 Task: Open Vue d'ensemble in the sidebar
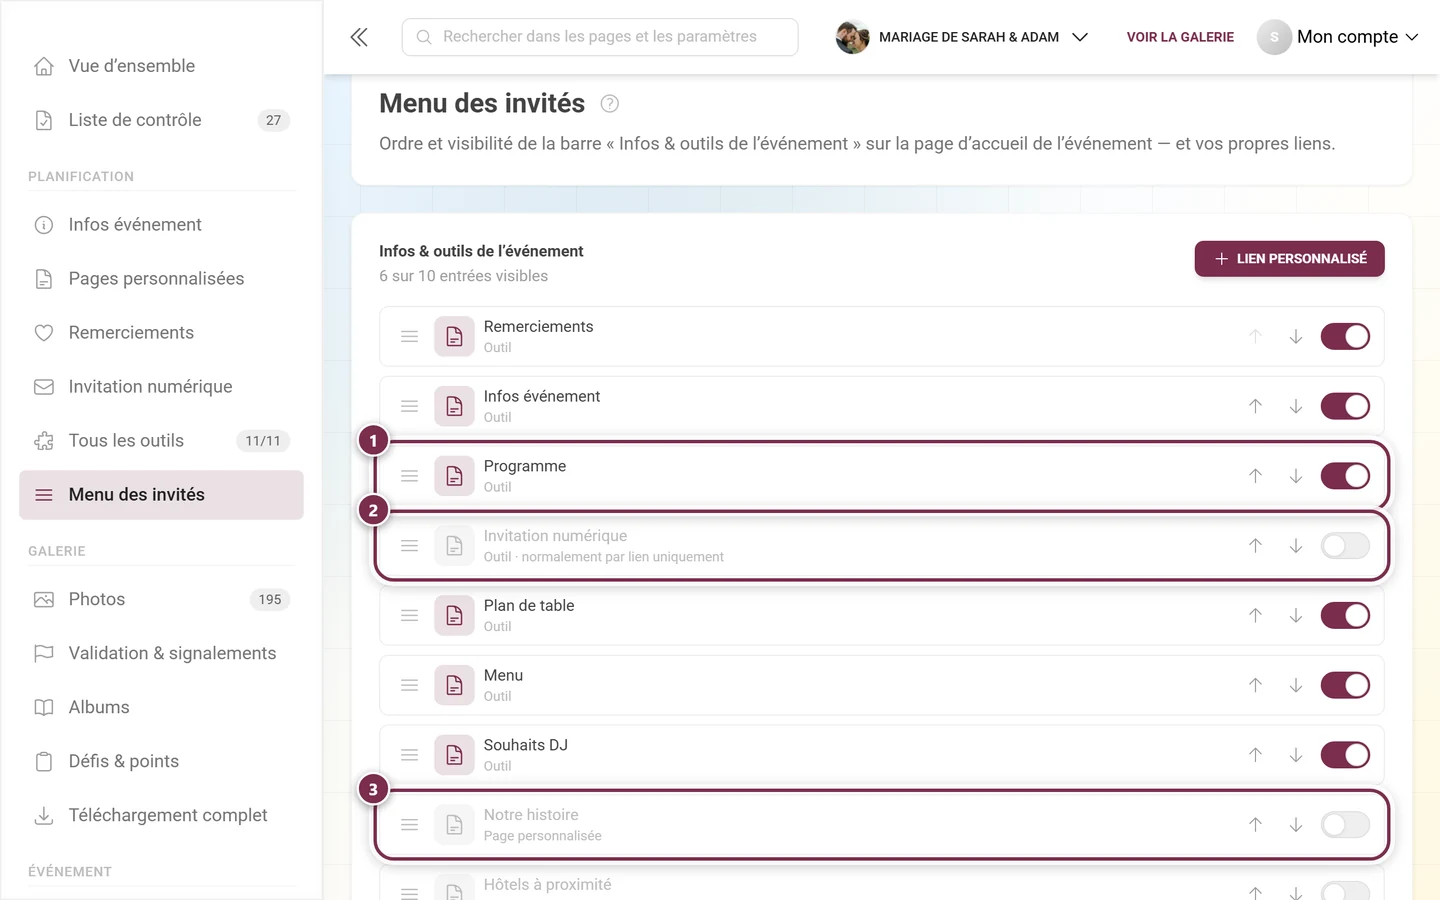point(161,66)
